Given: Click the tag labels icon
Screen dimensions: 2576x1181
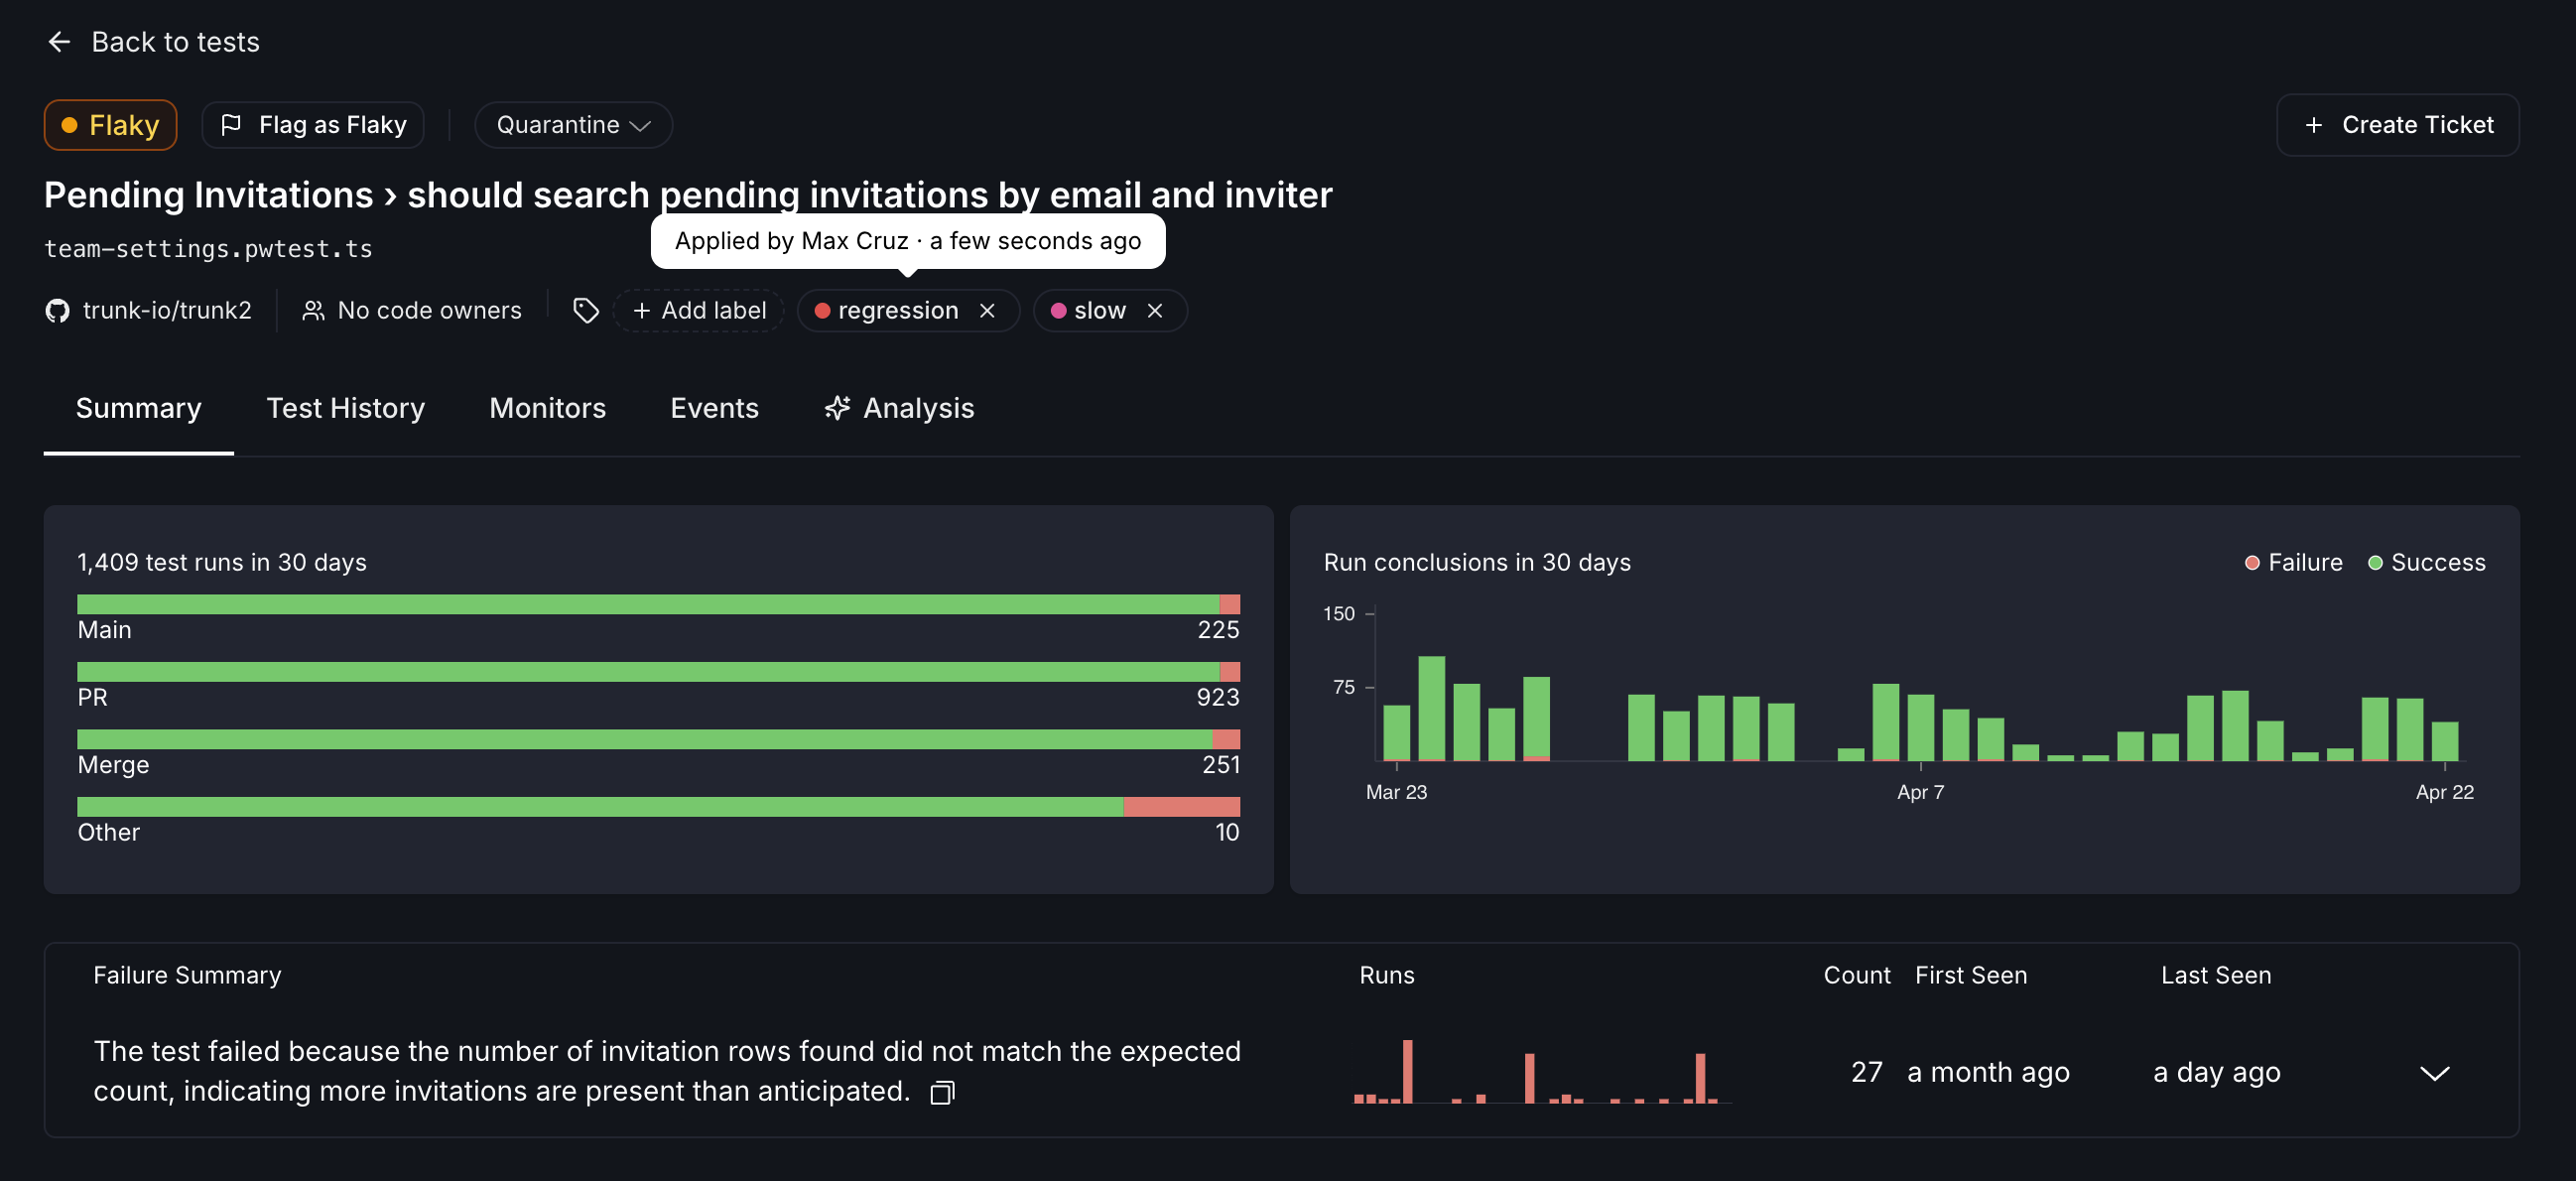Looking at the screenshot, I should (x=586, y=311).
